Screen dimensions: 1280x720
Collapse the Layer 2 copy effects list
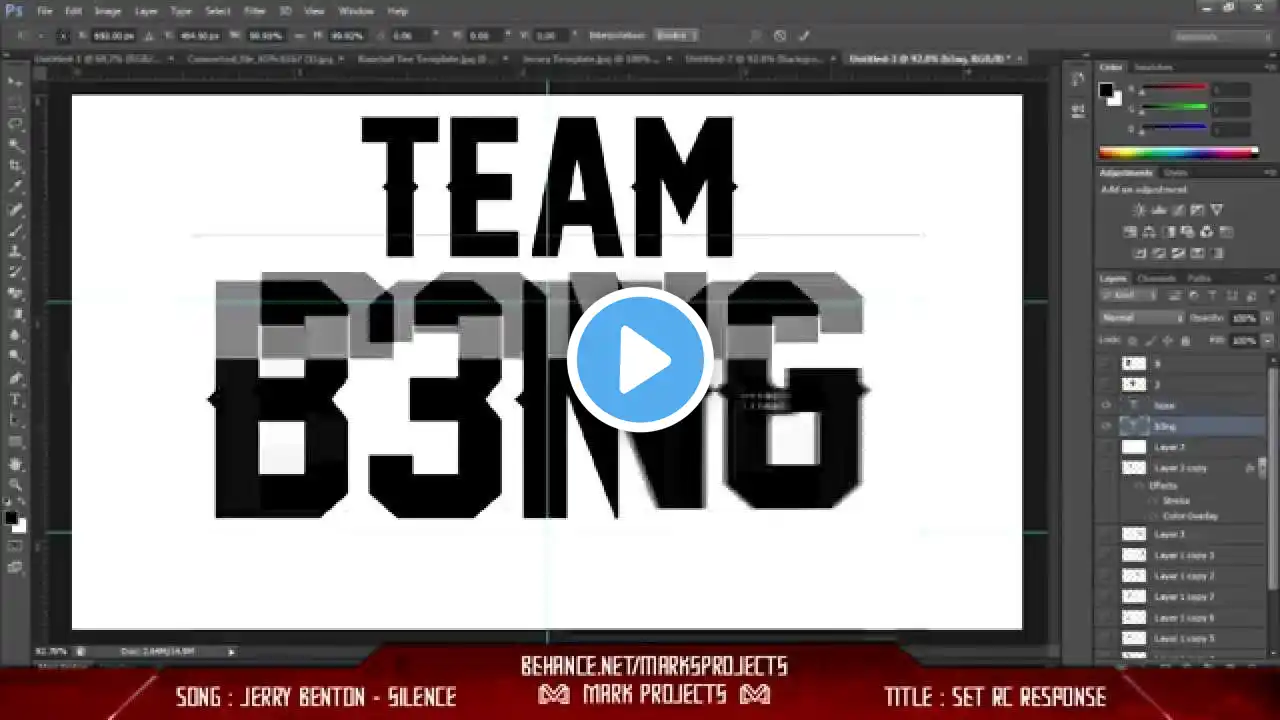coord(1264,468)
